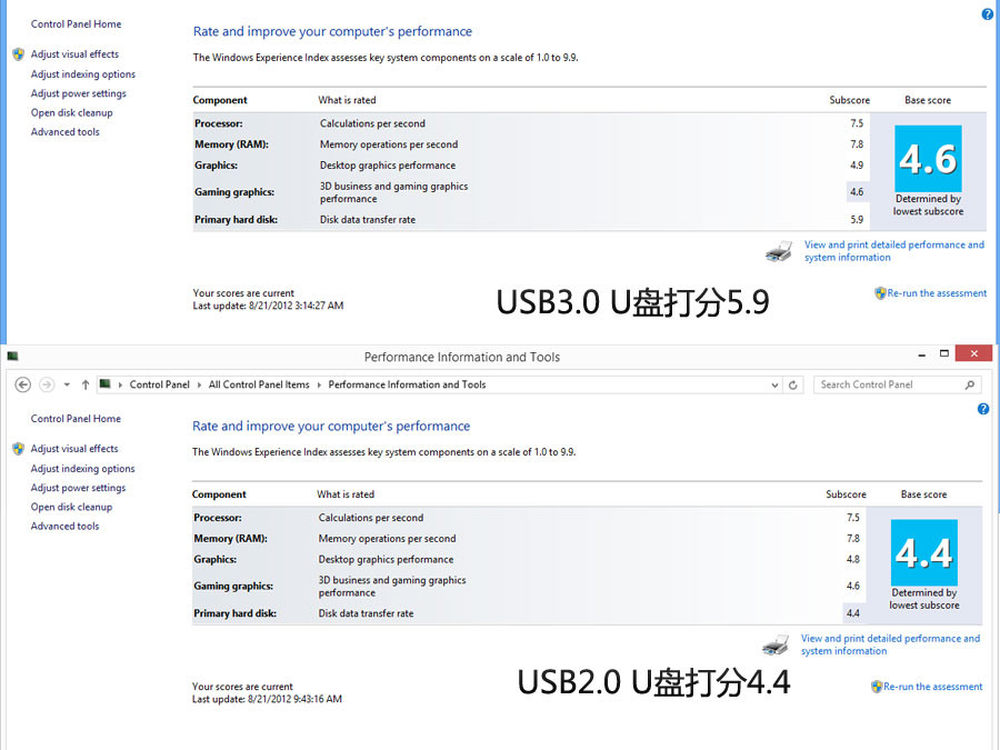
Task: Click Graphics subscore 4.9
Action: (x=857, y=165)
